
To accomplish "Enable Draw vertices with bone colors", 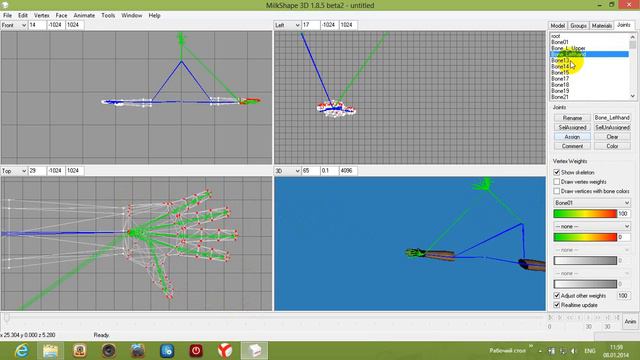I will 557,191.
